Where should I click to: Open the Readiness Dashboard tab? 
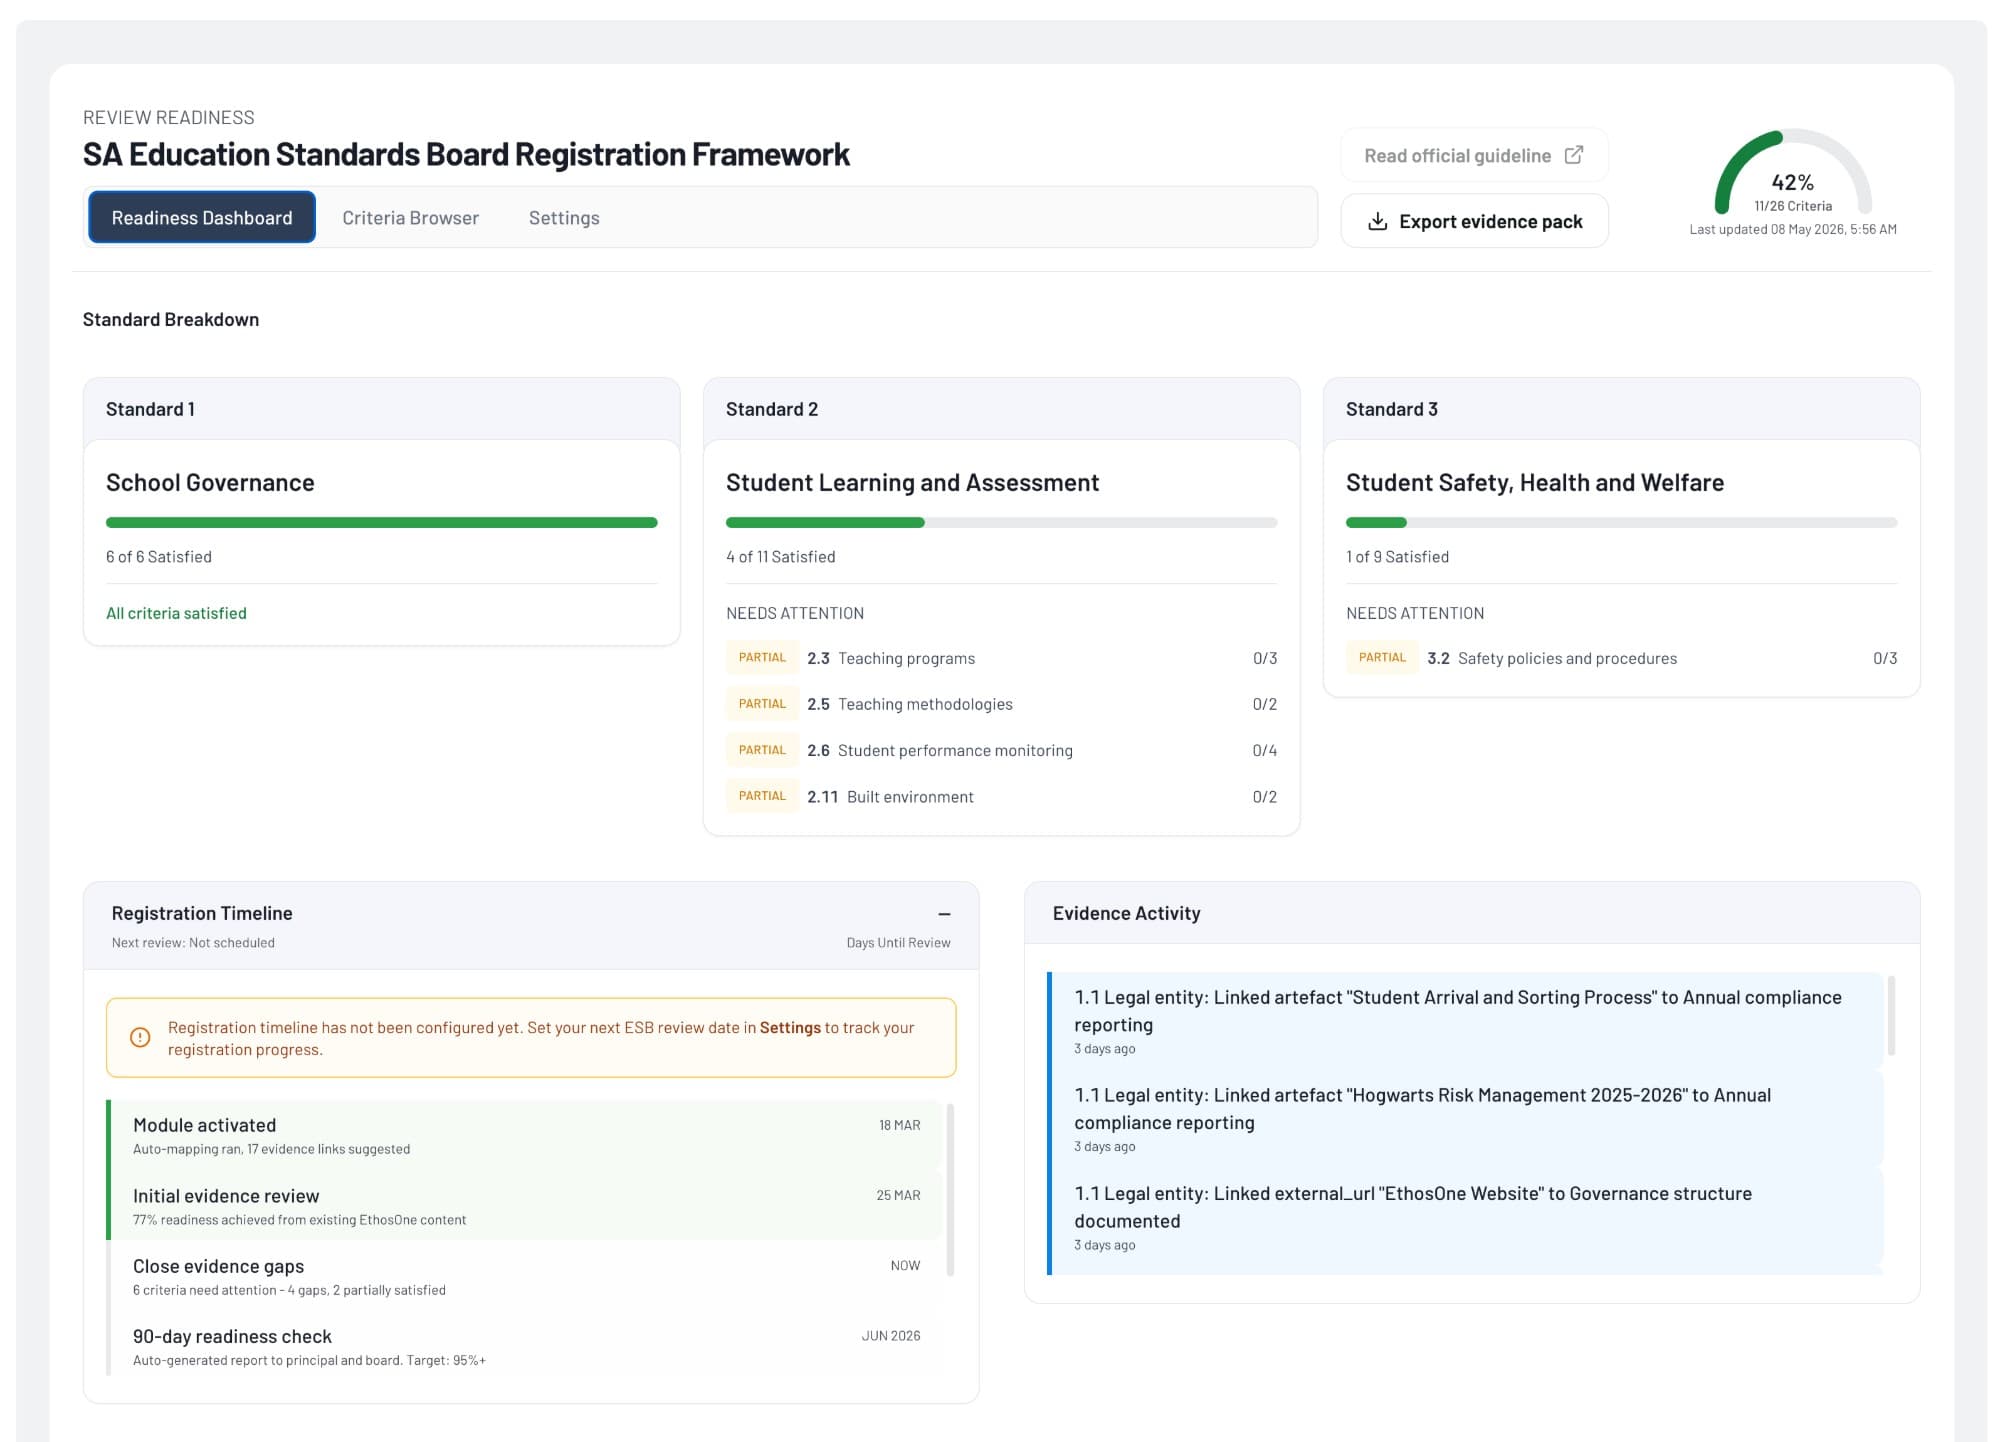[x=202, y=217]
